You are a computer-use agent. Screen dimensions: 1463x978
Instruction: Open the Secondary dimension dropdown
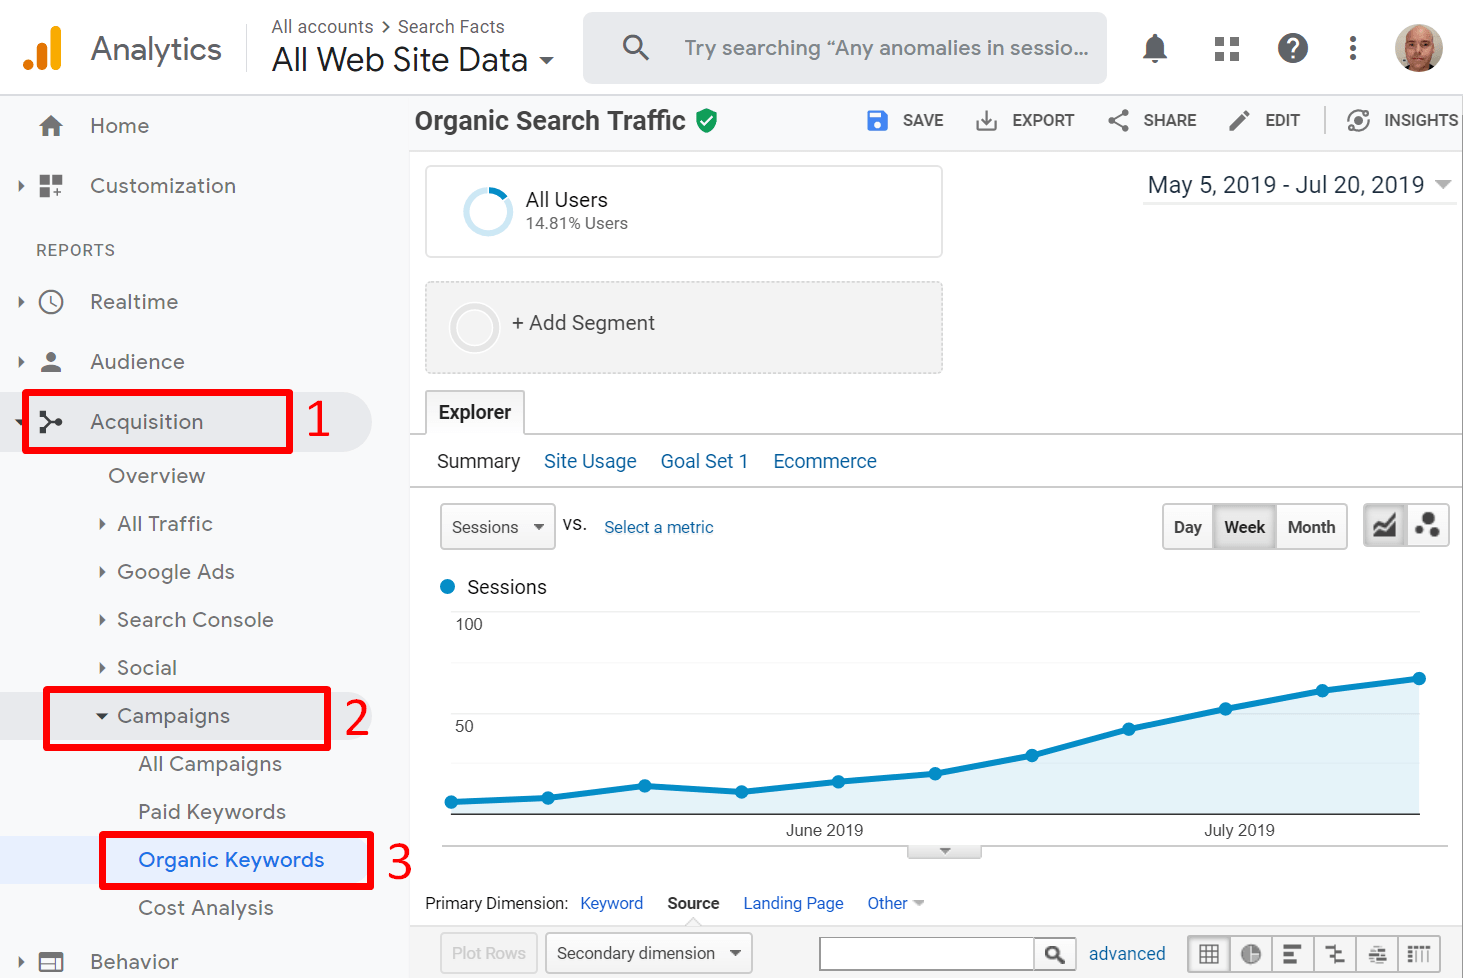[648, 953]
